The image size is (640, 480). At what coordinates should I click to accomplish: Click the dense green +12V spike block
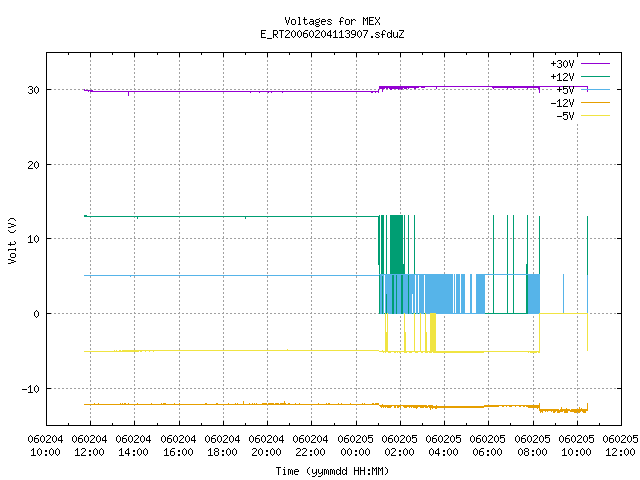396,245
